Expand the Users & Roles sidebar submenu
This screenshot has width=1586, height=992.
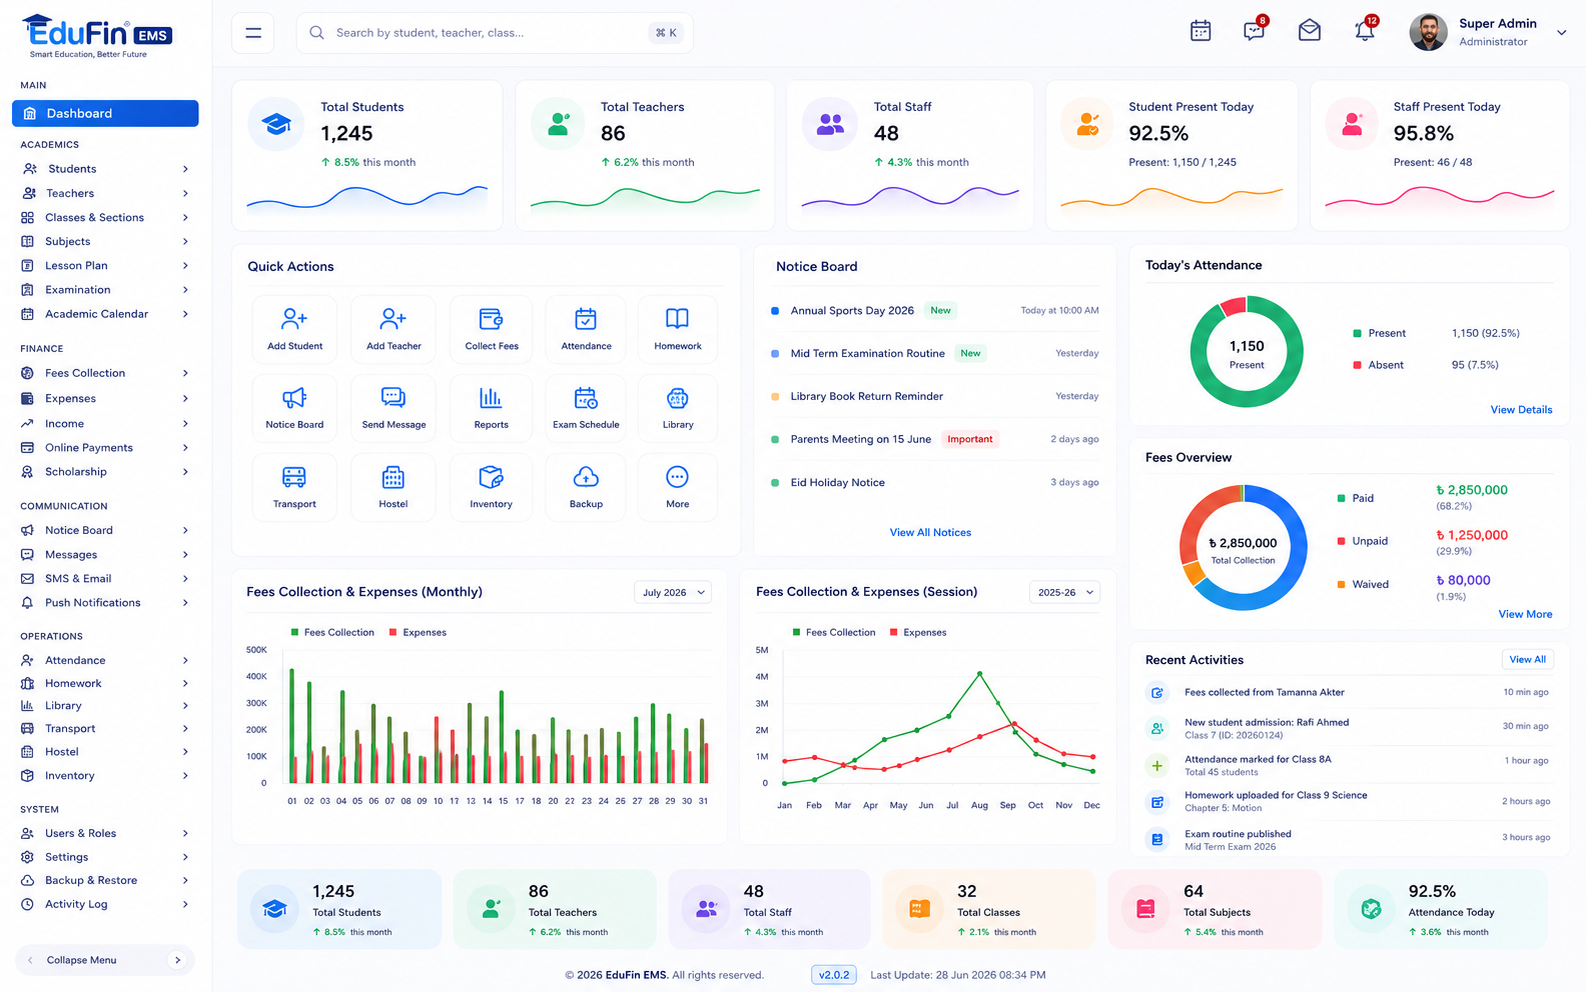tap(186, 833)
